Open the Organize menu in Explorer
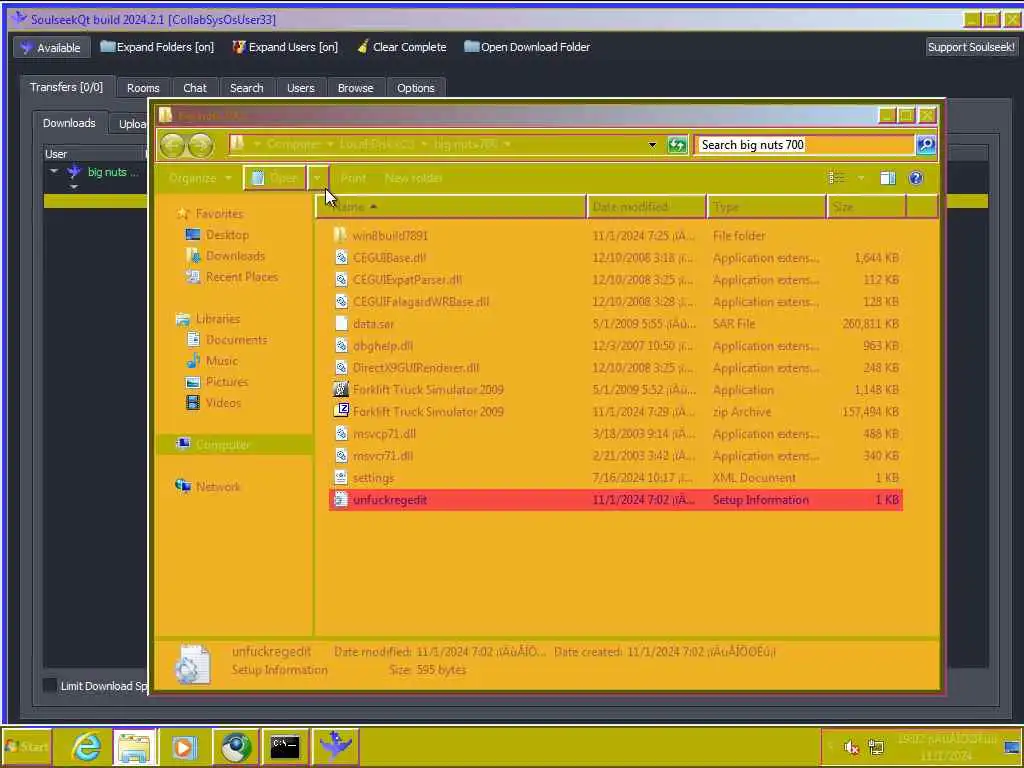 coord(199,178)
